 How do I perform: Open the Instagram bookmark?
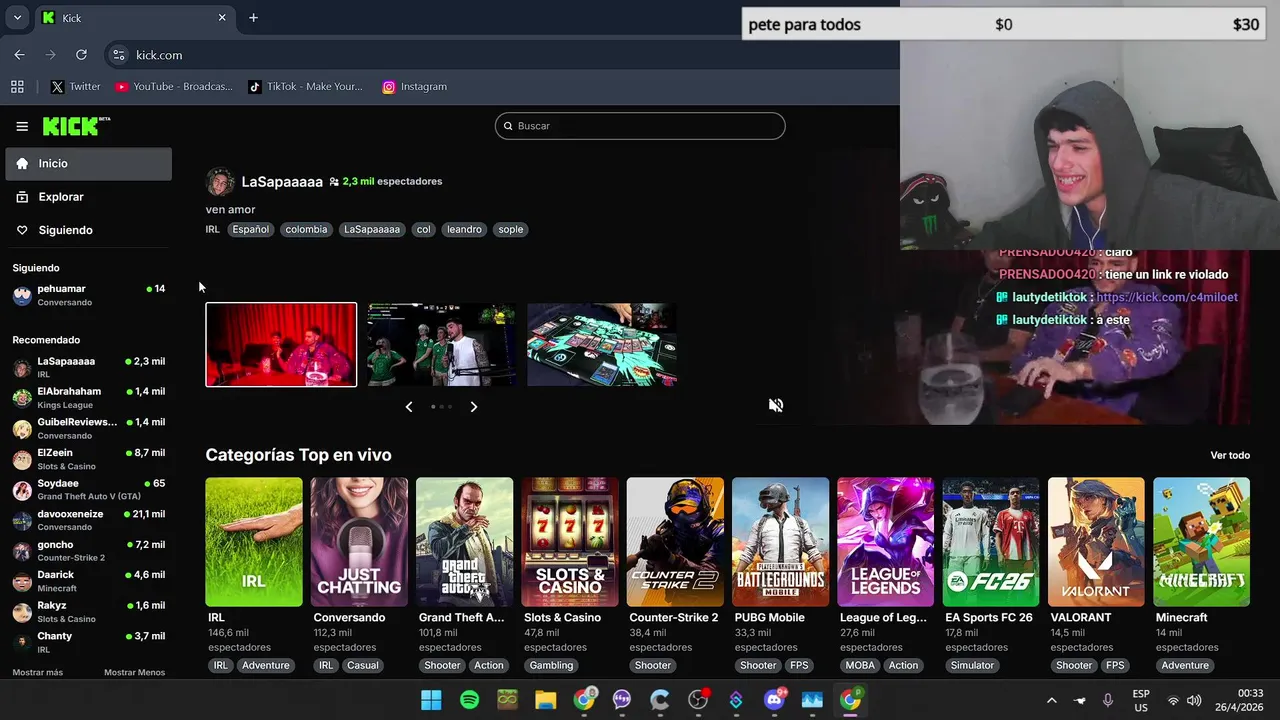click(414, 87)
